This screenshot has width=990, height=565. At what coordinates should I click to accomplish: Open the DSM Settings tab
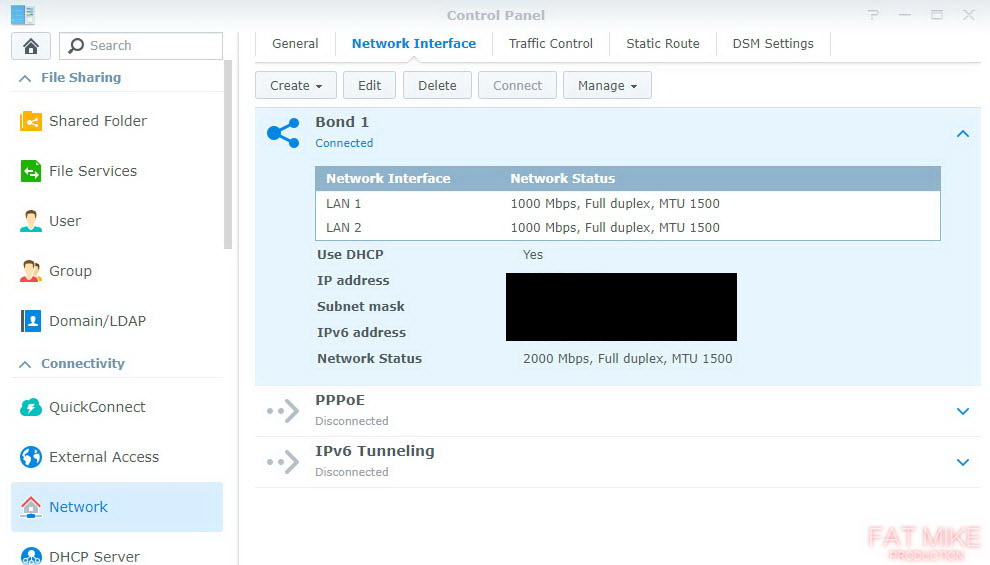click(773, 44)
